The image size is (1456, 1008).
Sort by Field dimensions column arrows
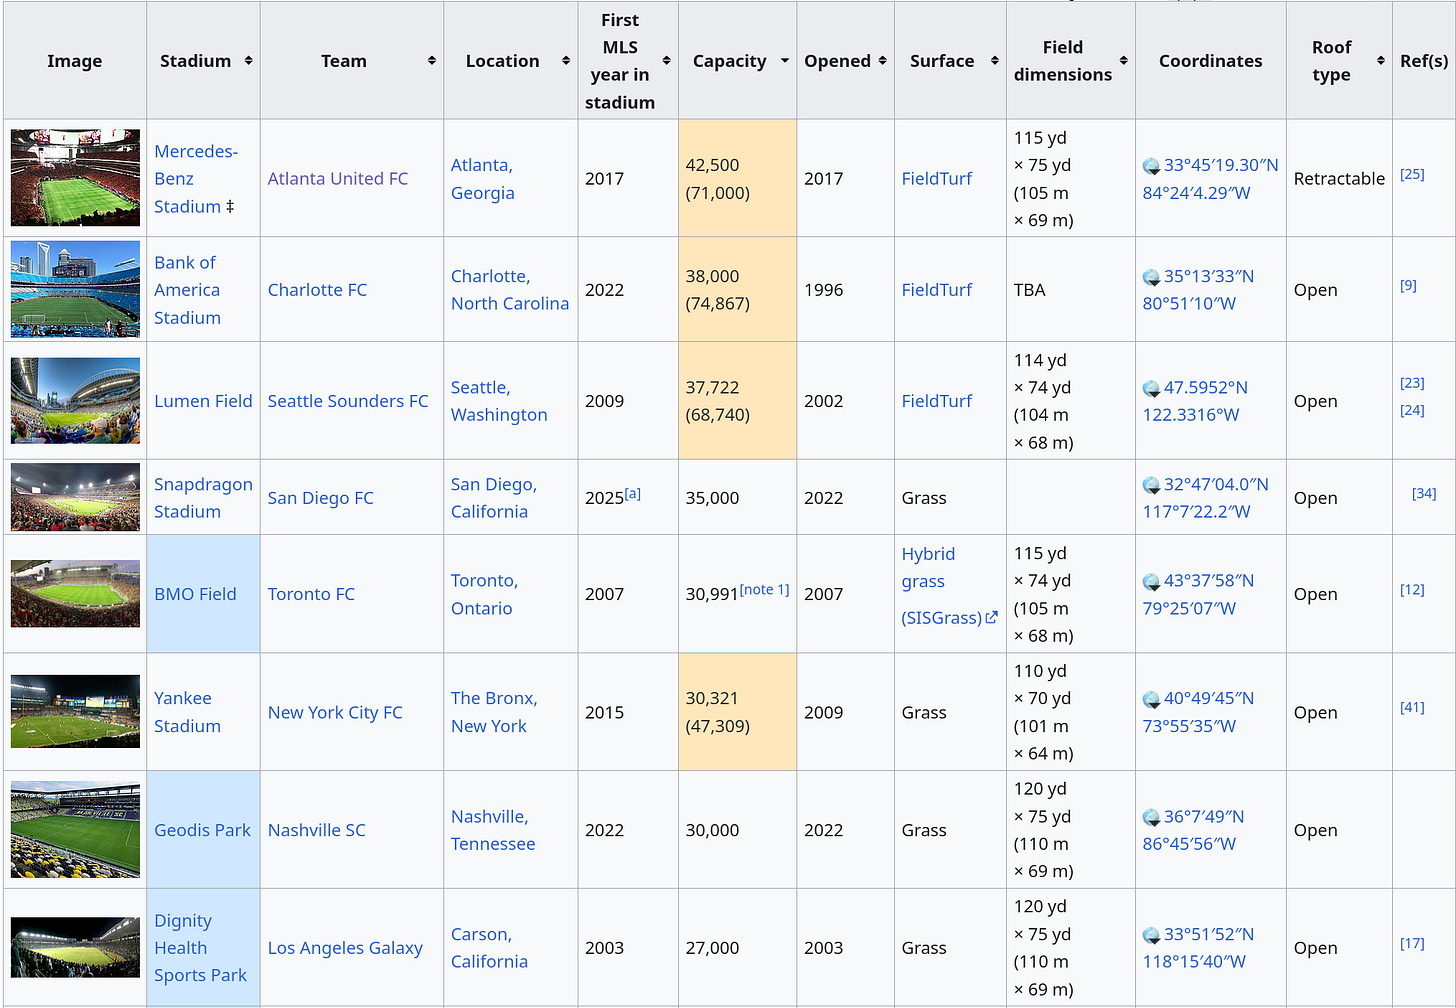pyautogui.click(x=1123, y=61)
